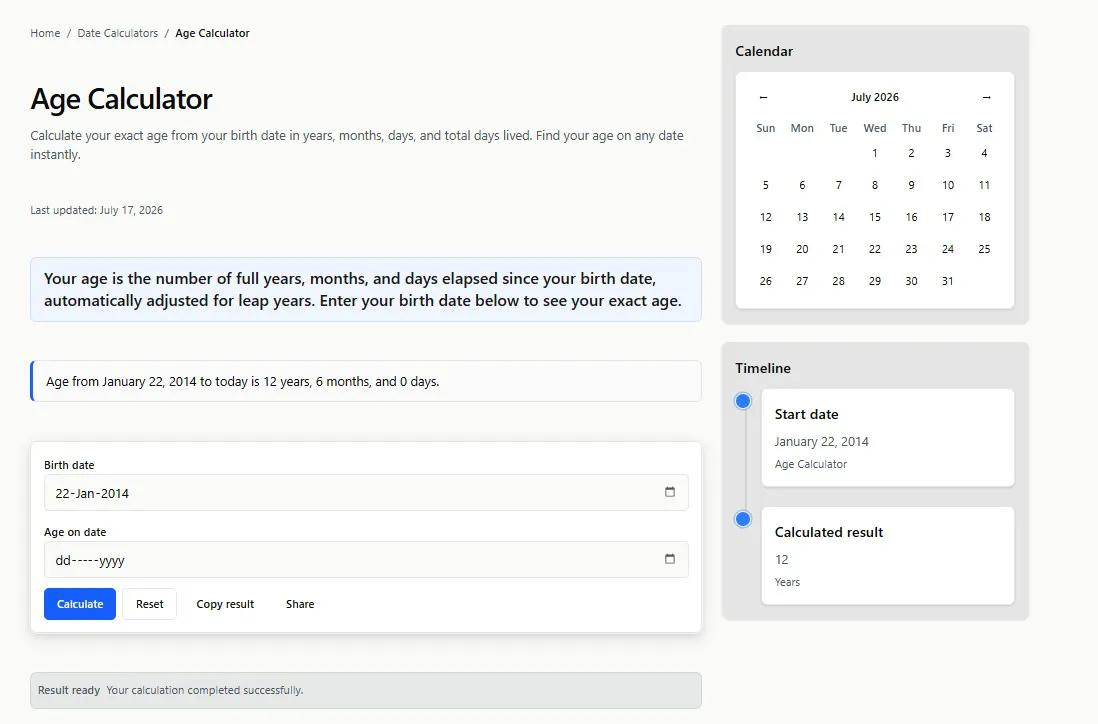
Task: Copy result to clipboard
Action: 225,604
